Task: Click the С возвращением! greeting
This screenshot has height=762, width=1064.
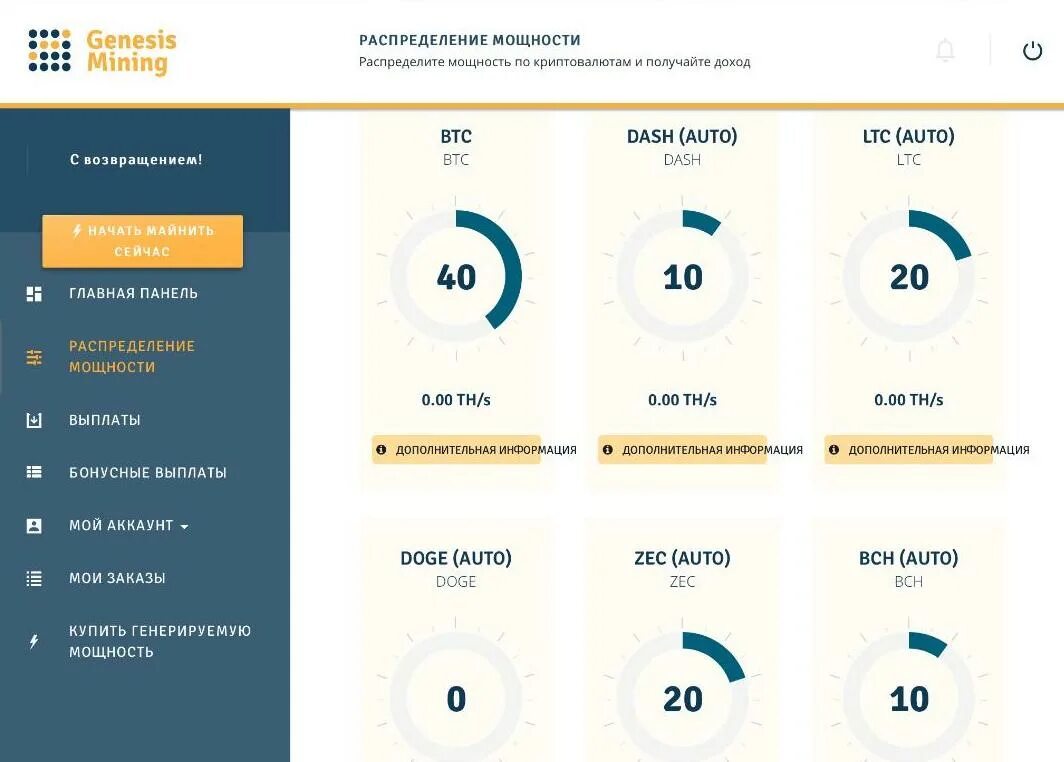Action: click(136, 160)
